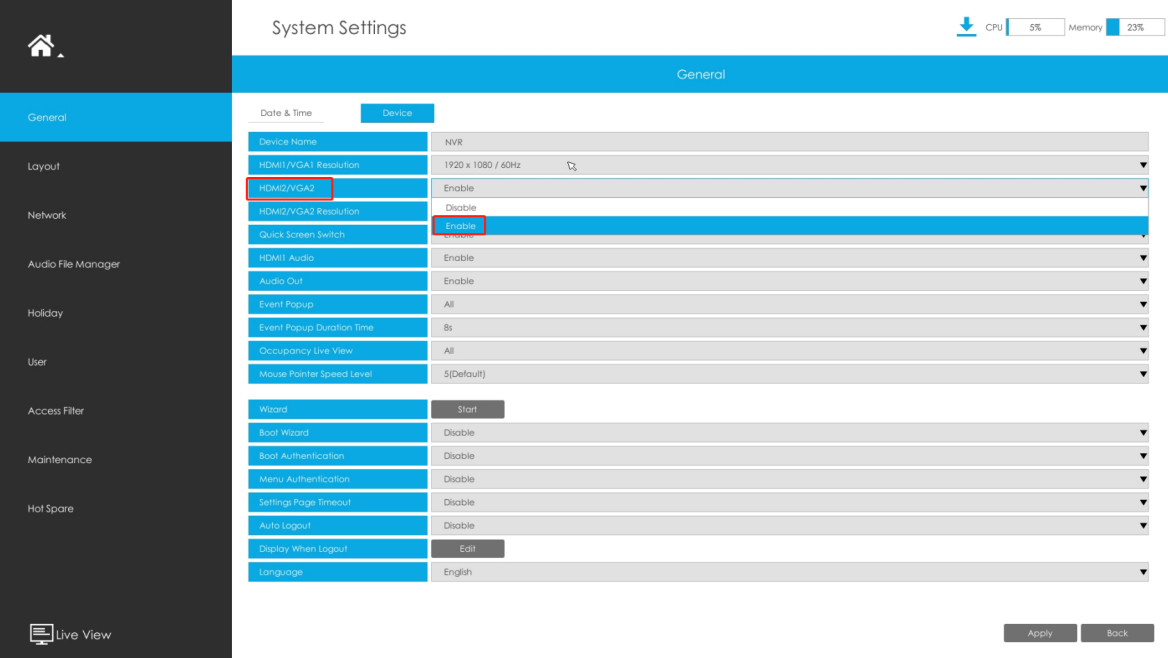
Task: Open Event Popup Duration Time dropdown
Action: [x=790, y=327]
